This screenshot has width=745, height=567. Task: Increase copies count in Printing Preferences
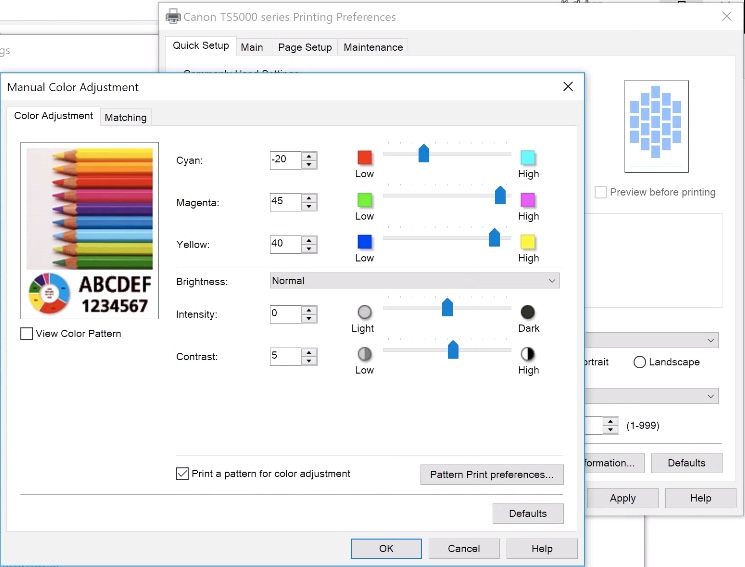[611, 421]
